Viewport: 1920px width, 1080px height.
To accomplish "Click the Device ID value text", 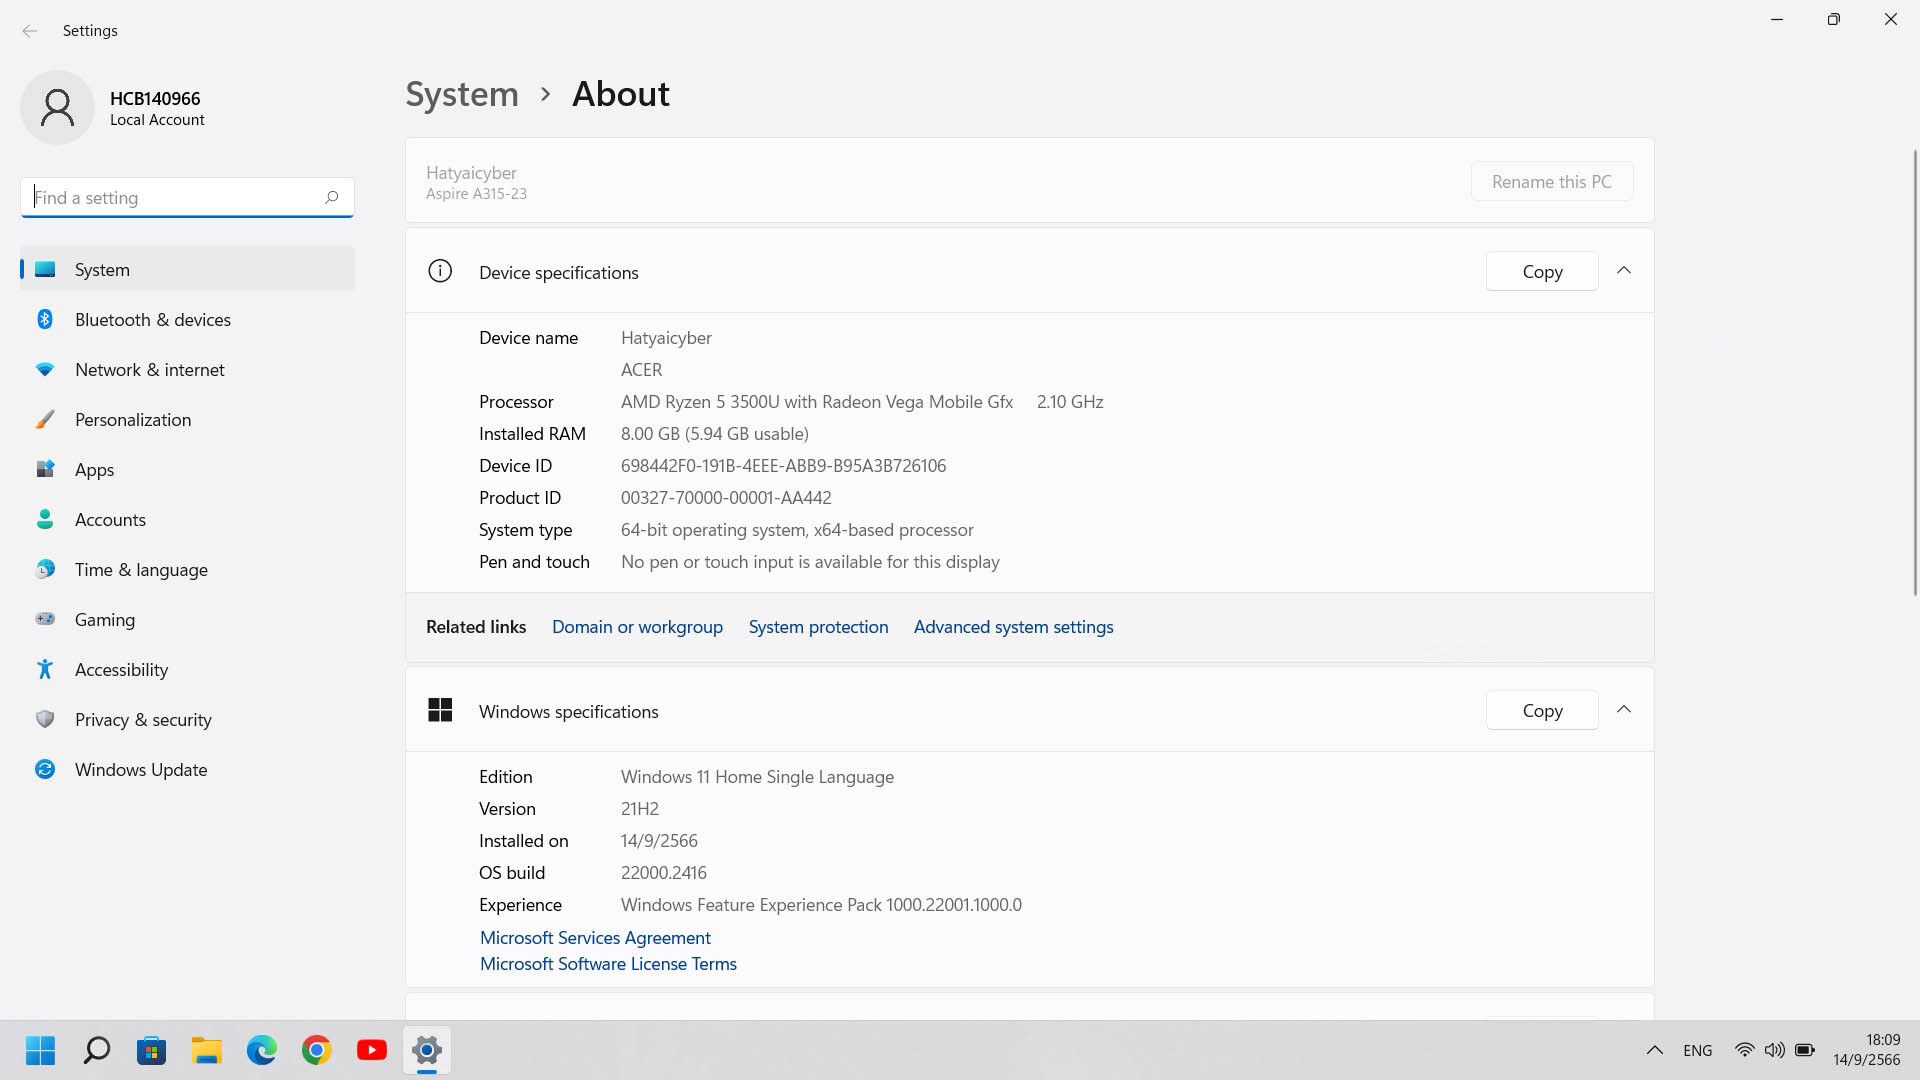I will point(783,466).
